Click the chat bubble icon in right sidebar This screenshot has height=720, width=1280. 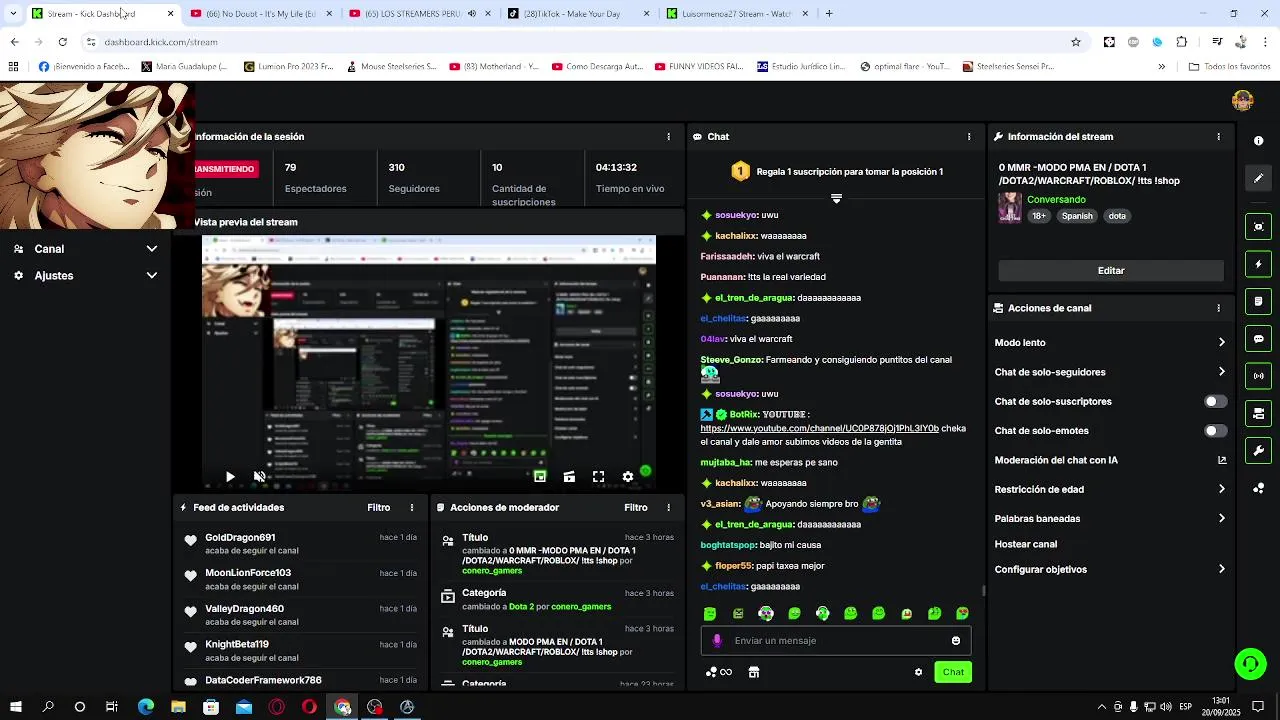tap(1259, 339)
